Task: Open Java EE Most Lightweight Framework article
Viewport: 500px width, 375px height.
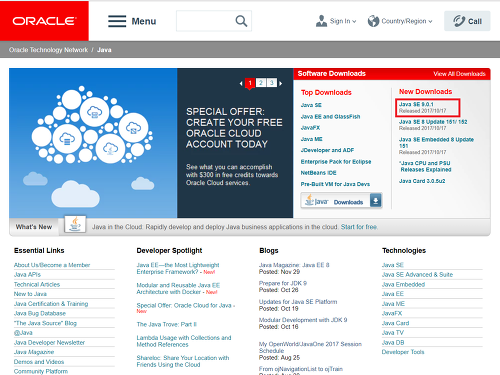Action: click(x=178, y=268)
